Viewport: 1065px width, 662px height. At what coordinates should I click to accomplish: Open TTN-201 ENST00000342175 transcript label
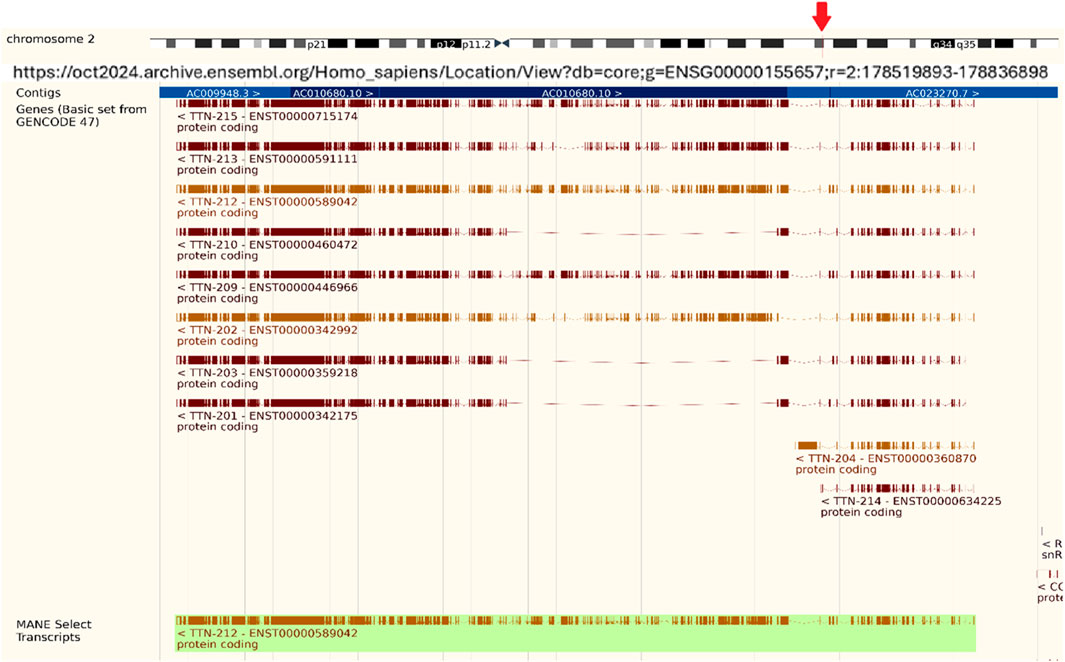tap(267, 416)
